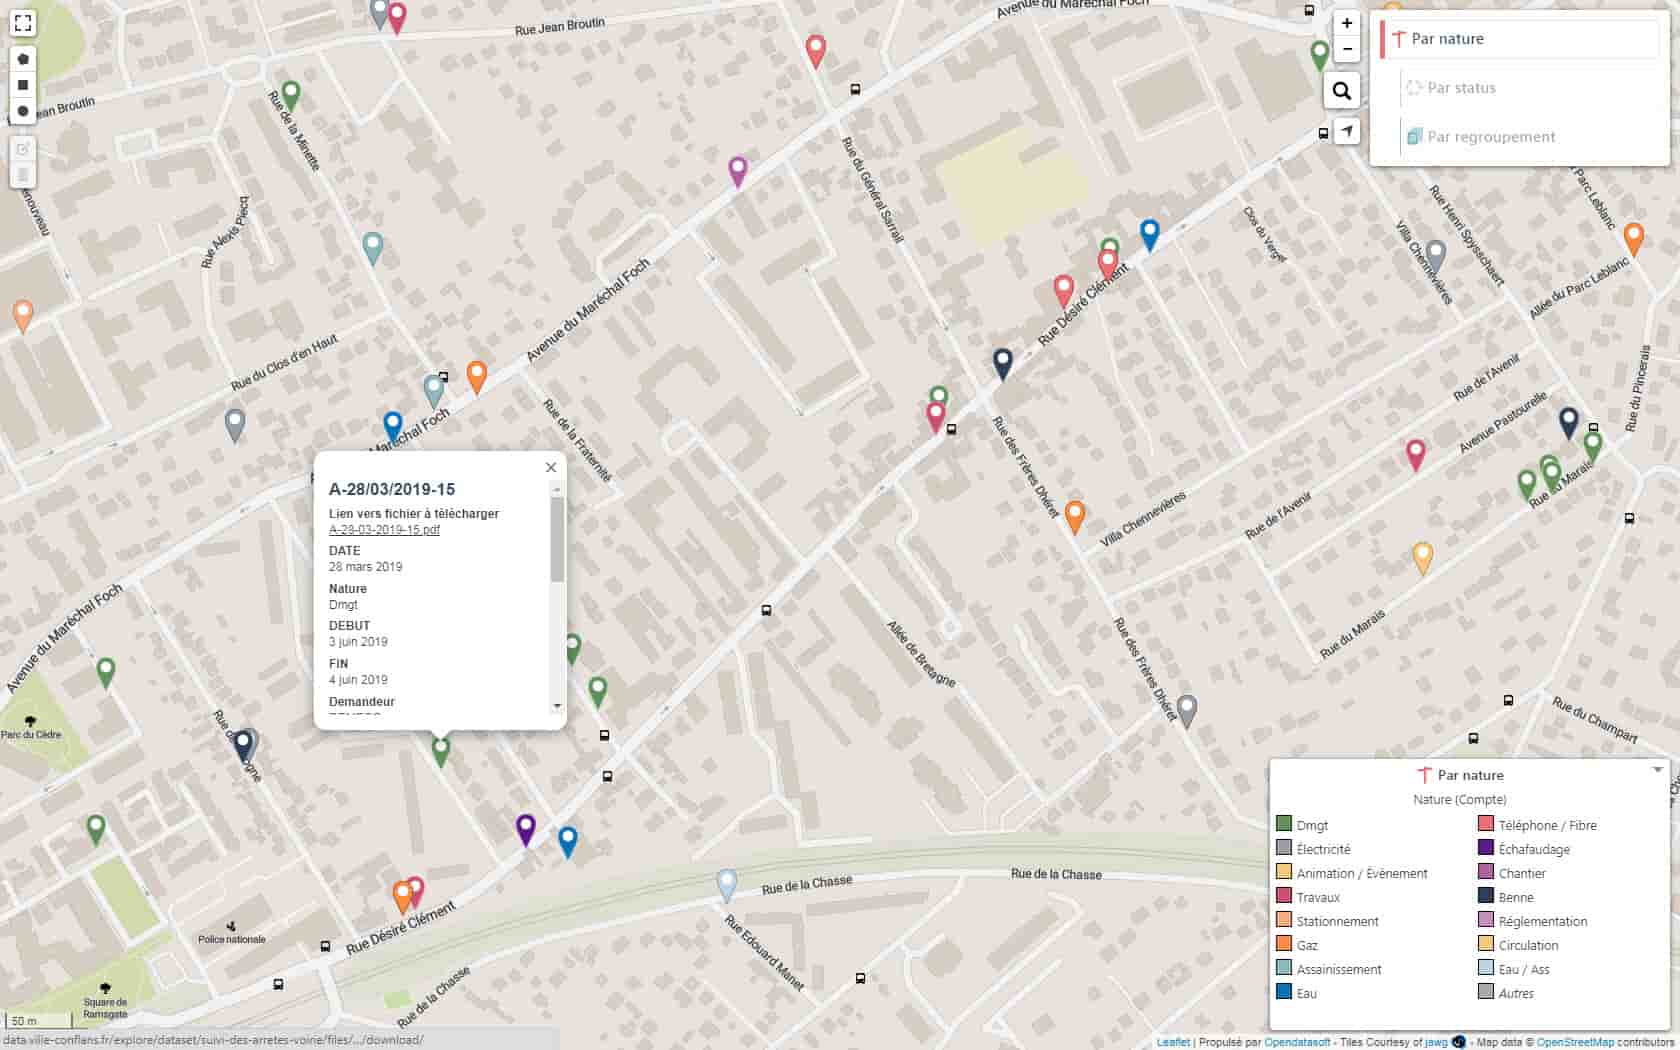Select the draw circle tool
Screen dimensions: 1680x1050
(x=23, y=111)
